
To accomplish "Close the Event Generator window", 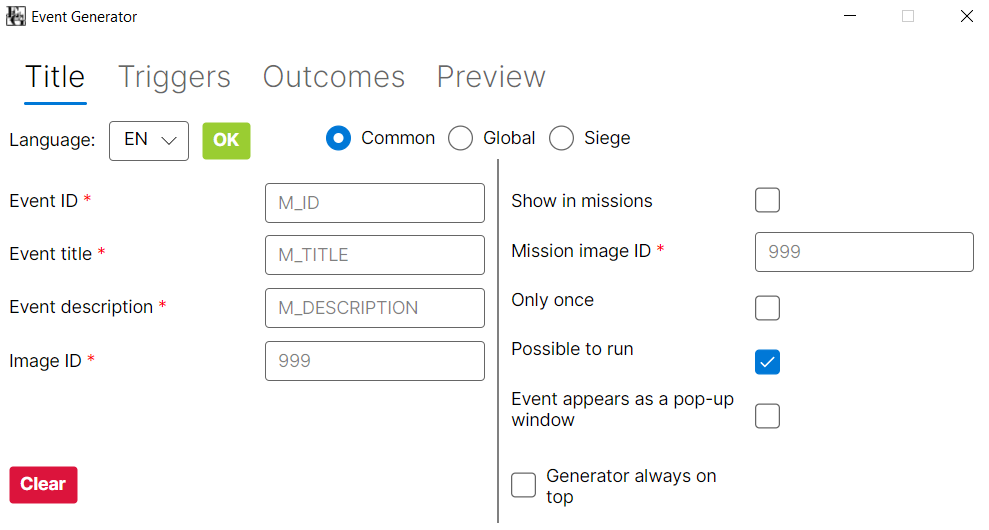I will (x=966, y=16).
